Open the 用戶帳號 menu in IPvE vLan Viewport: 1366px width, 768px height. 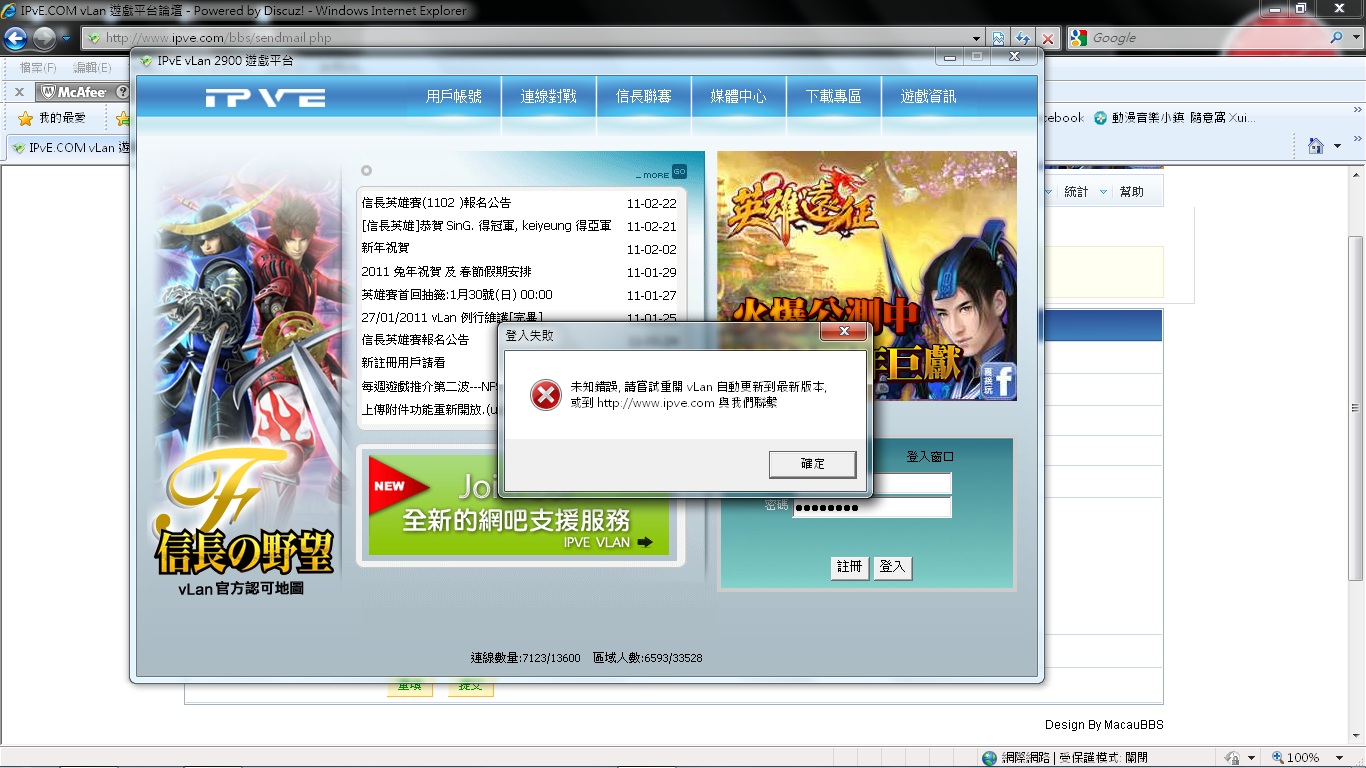pyautogui.click(x=454, y=97)
